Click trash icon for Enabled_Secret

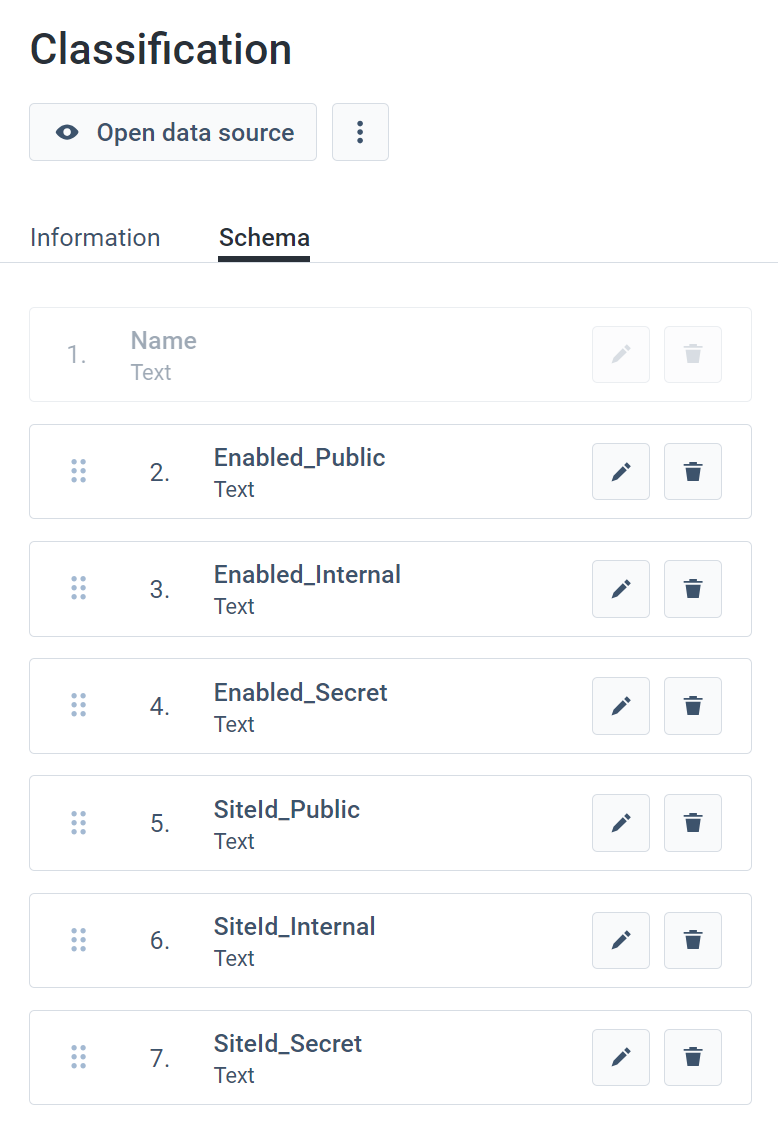pyautogui.click(x=693, y=706)
